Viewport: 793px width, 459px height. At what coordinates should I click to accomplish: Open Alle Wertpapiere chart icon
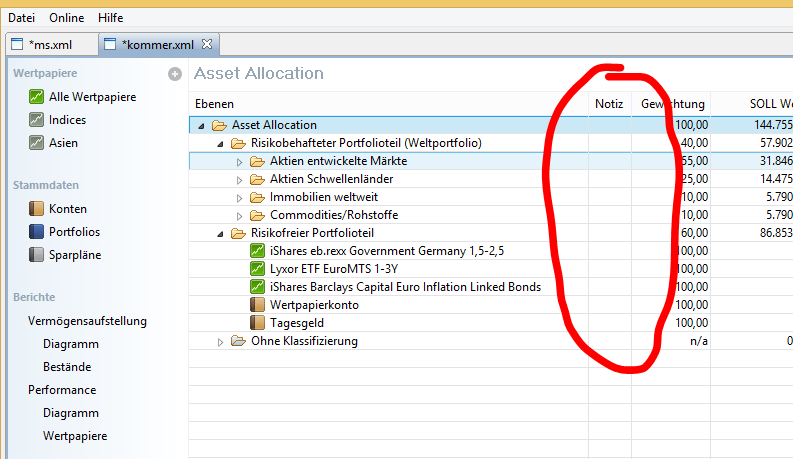pos(36,97)
